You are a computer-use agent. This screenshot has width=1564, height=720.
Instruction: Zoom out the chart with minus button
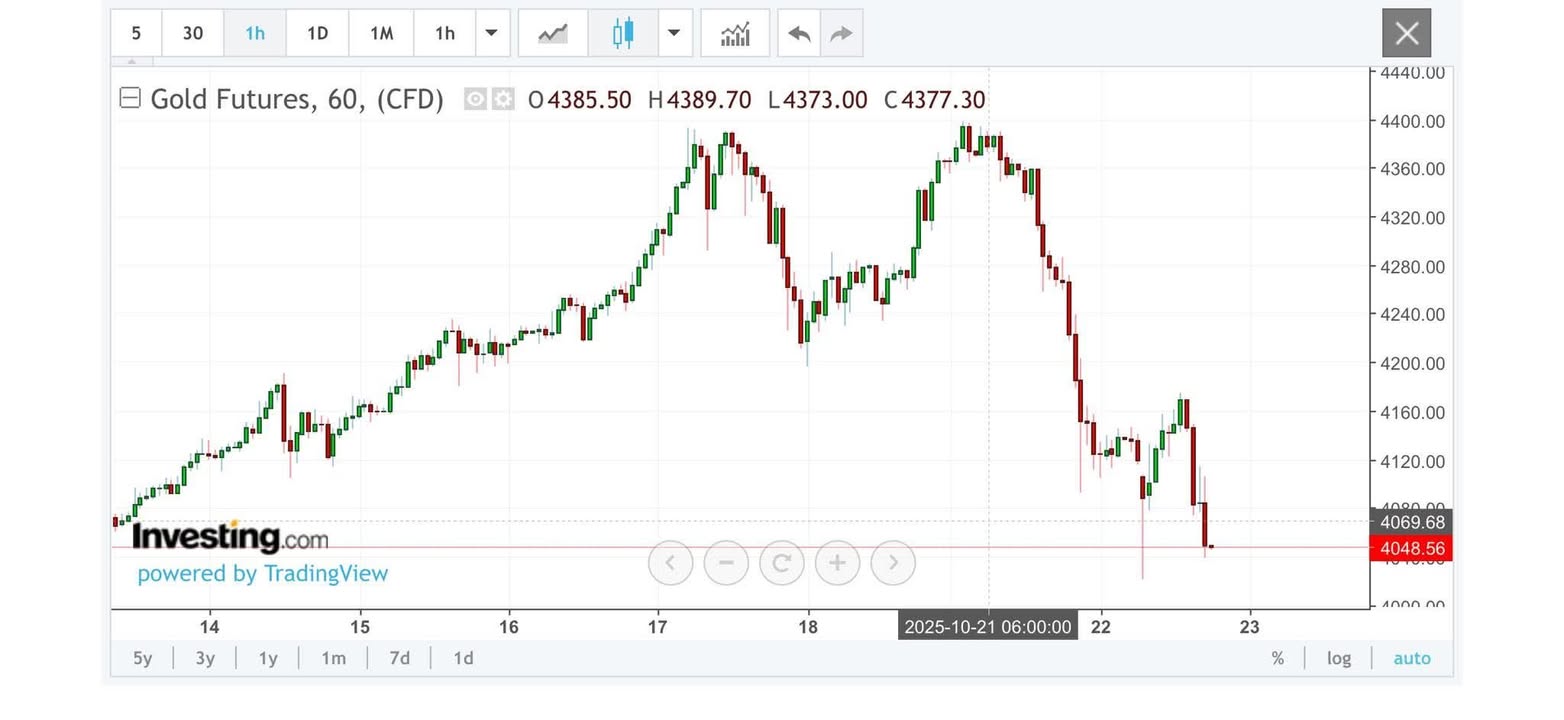click(x=726, y=563)
